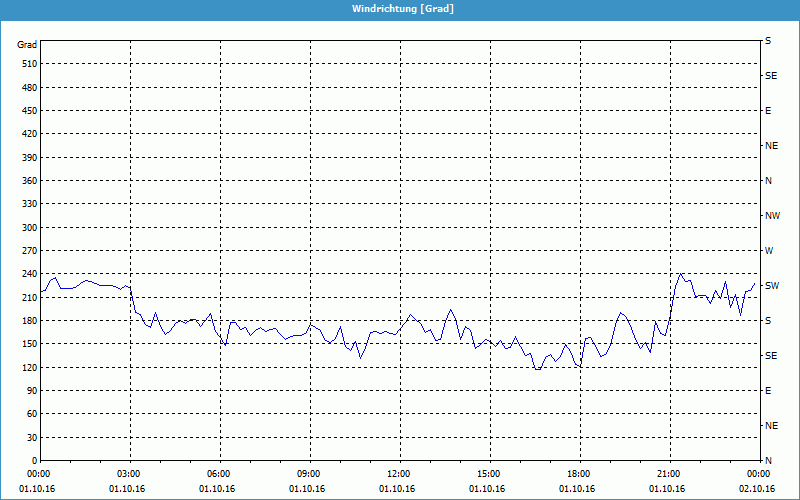The width and height of the screenshot is (800, 500).
Task: Click the 12:00 time axis label
Action: [x=399, y=474]
